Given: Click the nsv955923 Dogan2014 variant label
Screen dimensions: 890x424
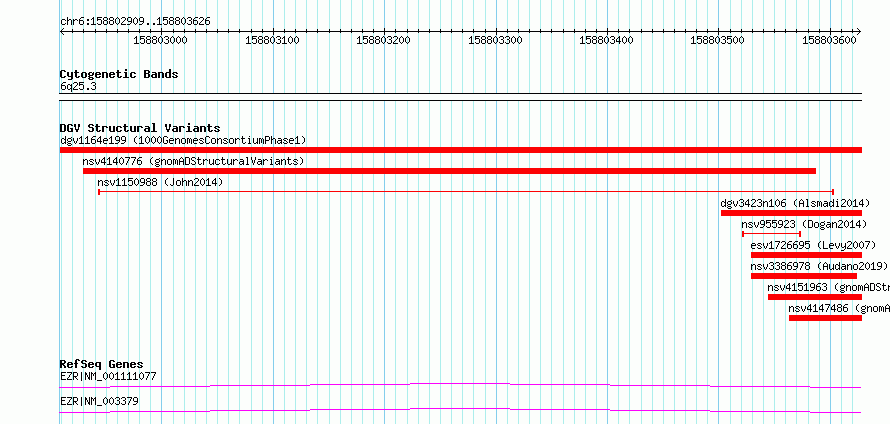Looking at the screenshot, I should pyautogui.click(x=804, y=224).
